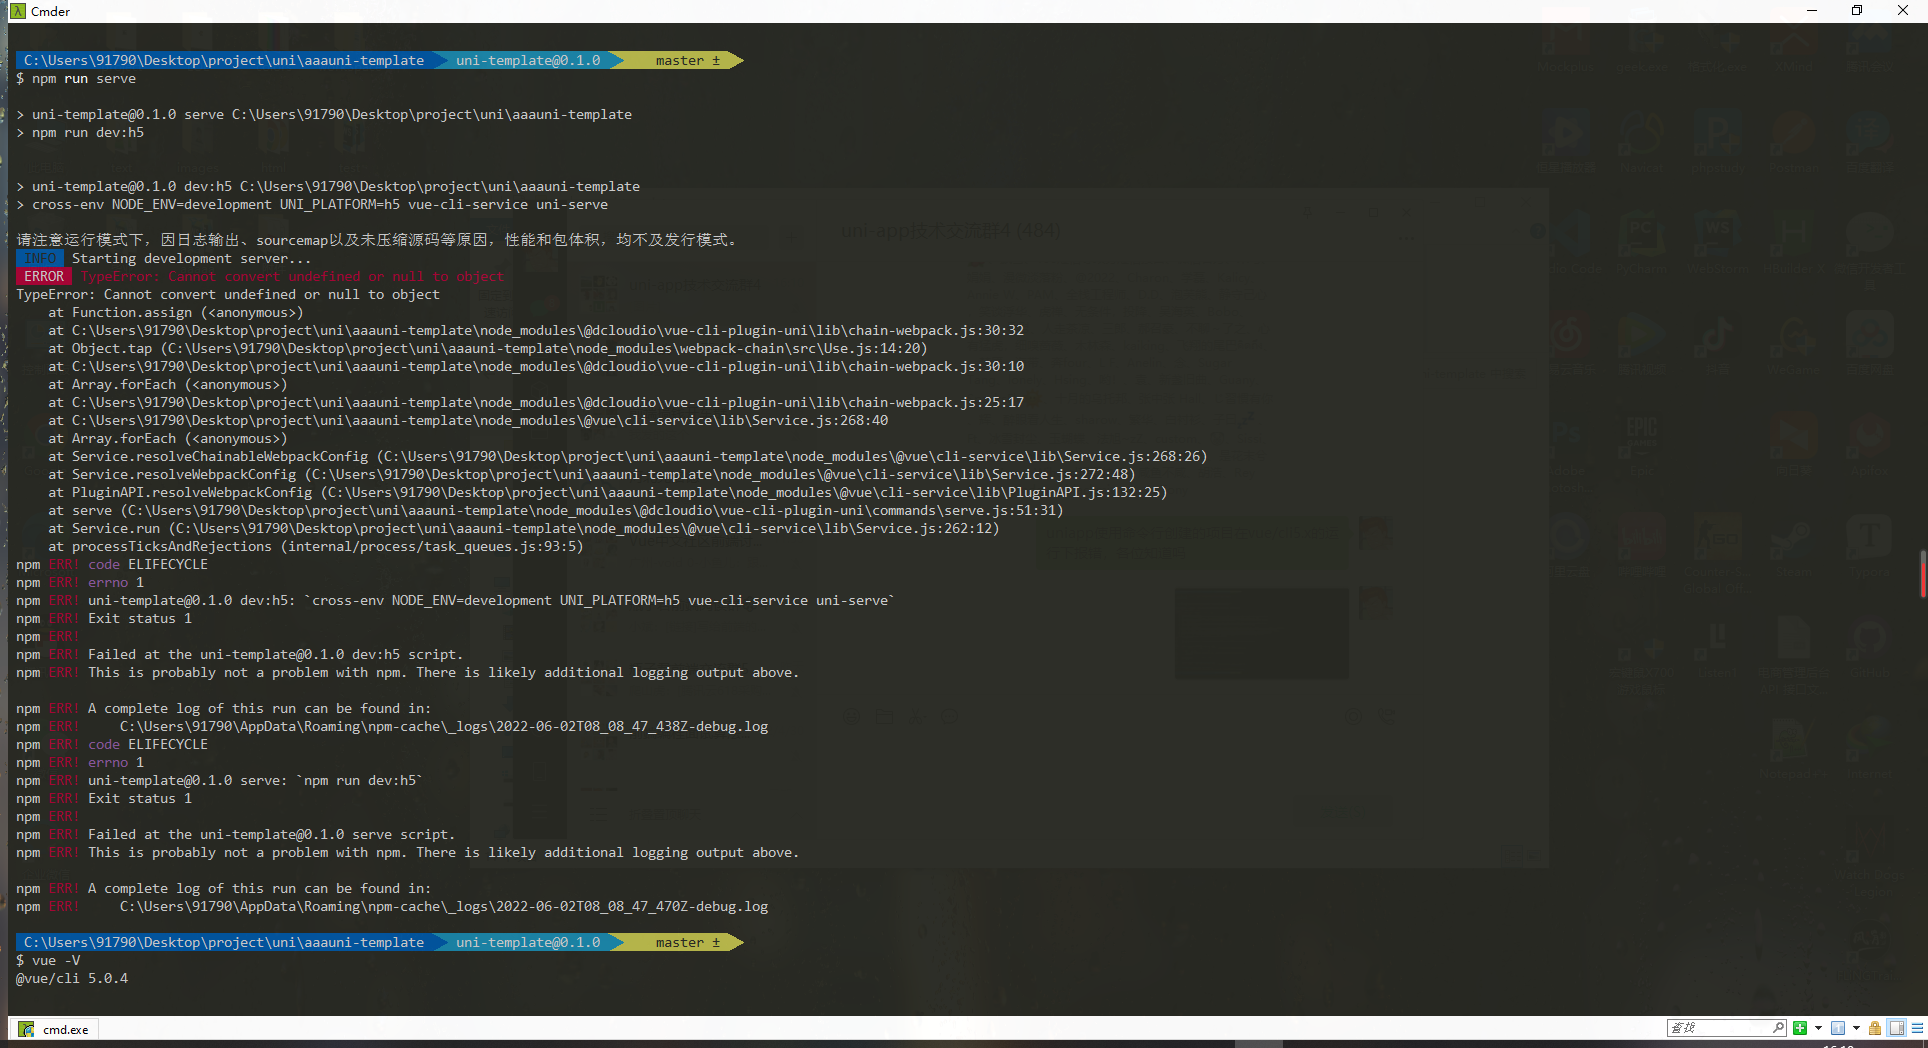The image size is (1928, 1048).
Task: Click the "at Service.resolveChainableWebpackConfig" stack line
Action: (x=628, y=457)
